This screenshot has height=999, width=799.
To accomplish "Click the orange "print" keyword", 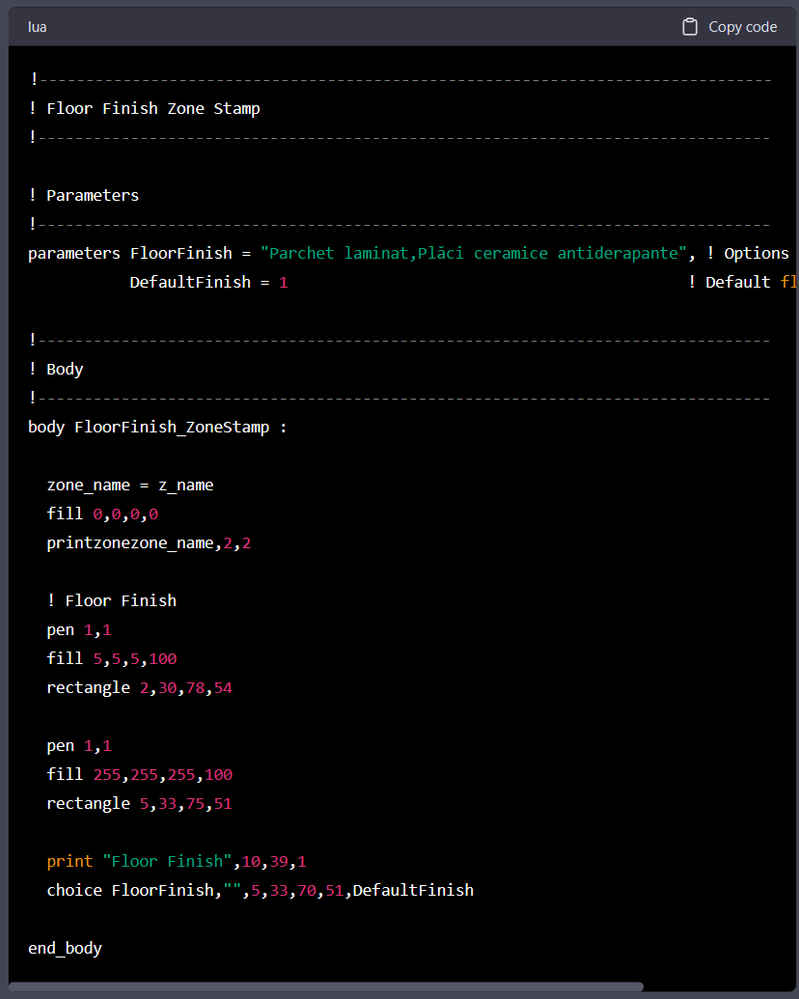I will coord(69,861).
